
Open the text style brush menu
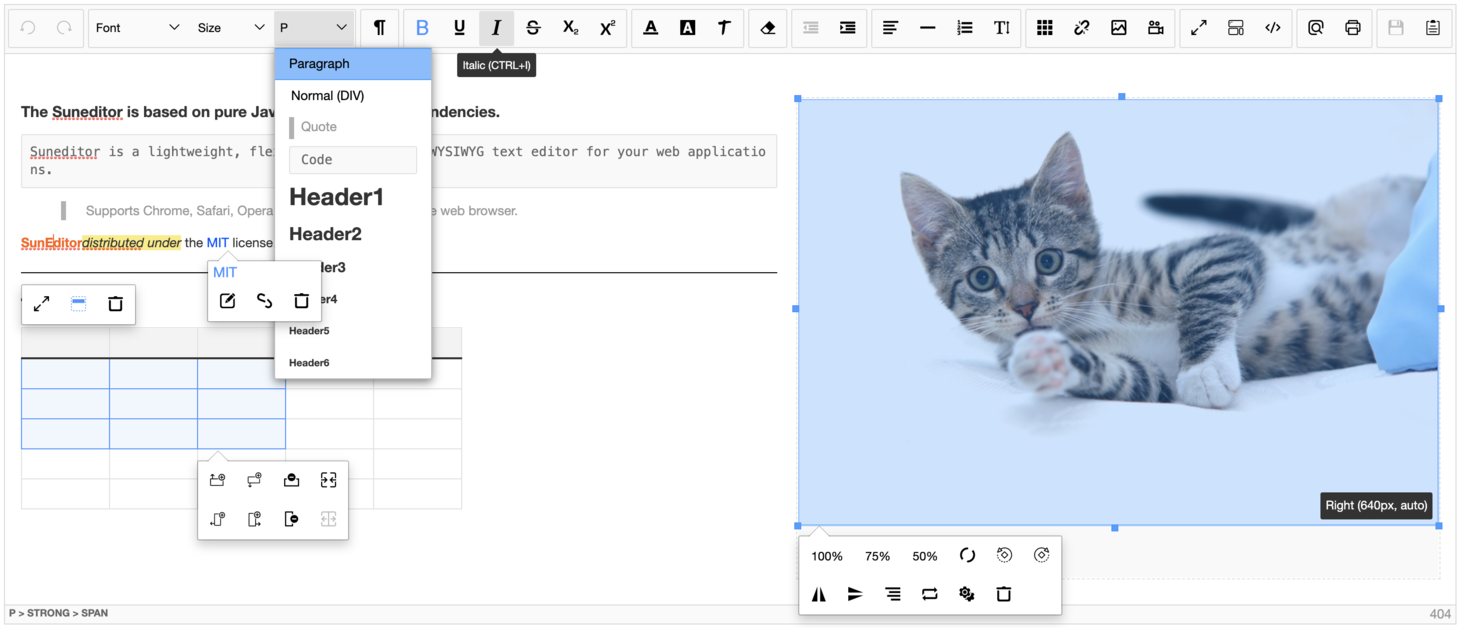click(725, 28)
